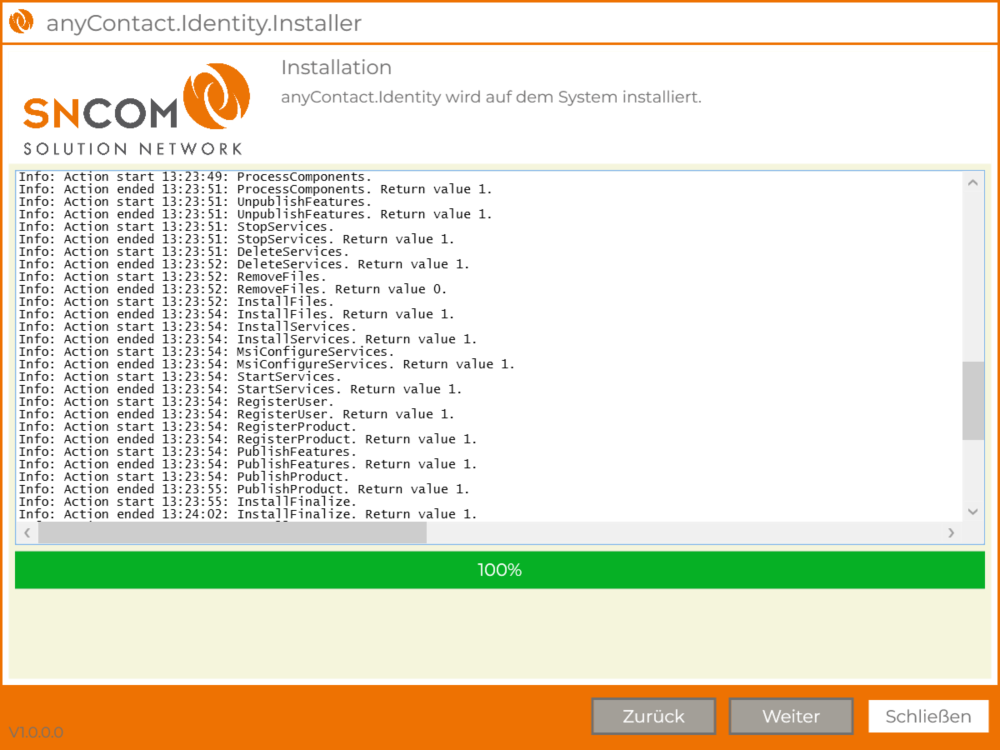
Task: Go back with the Zurück button
Action: coord(653,716)
